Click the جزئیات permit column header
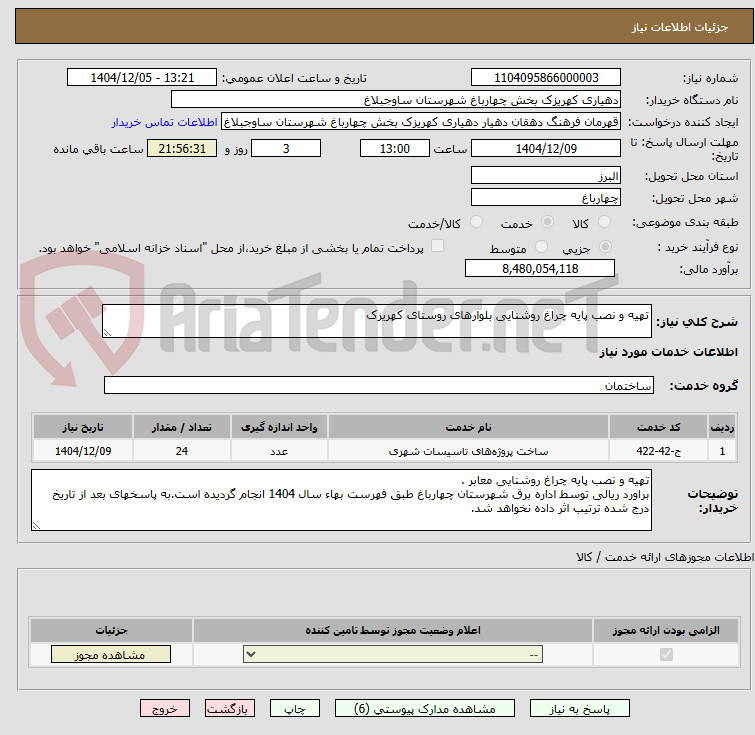This screenshot has height=735, width=755. (x=111, y=630)
